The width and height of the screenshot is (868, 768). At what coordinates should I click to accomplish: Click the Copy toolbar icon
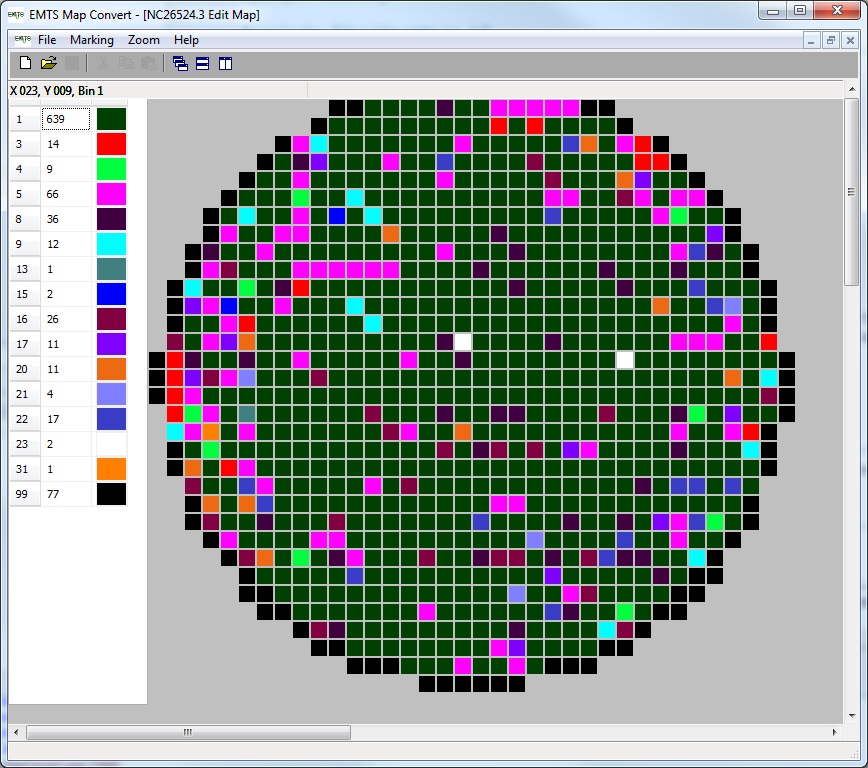126,63
